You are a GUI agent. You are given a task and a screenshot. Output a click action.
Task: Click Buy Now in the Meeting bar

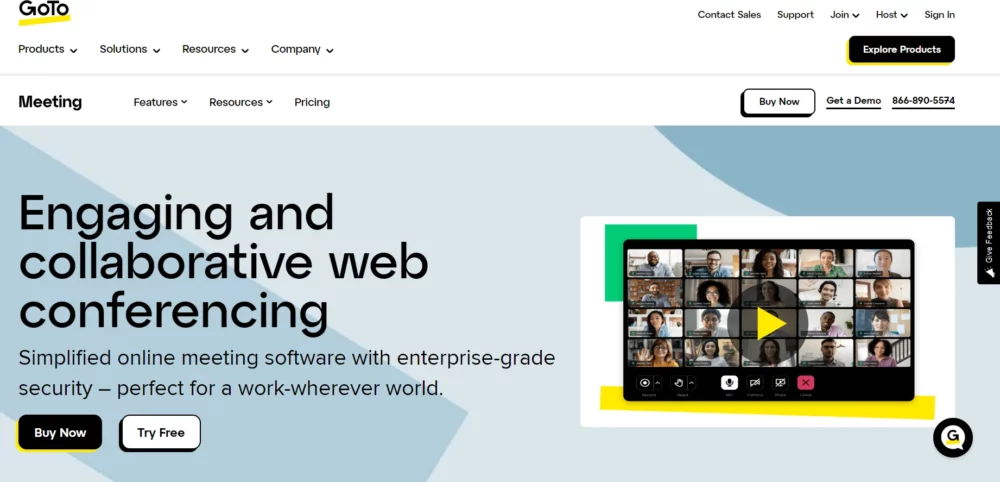(x=779, y=102)
